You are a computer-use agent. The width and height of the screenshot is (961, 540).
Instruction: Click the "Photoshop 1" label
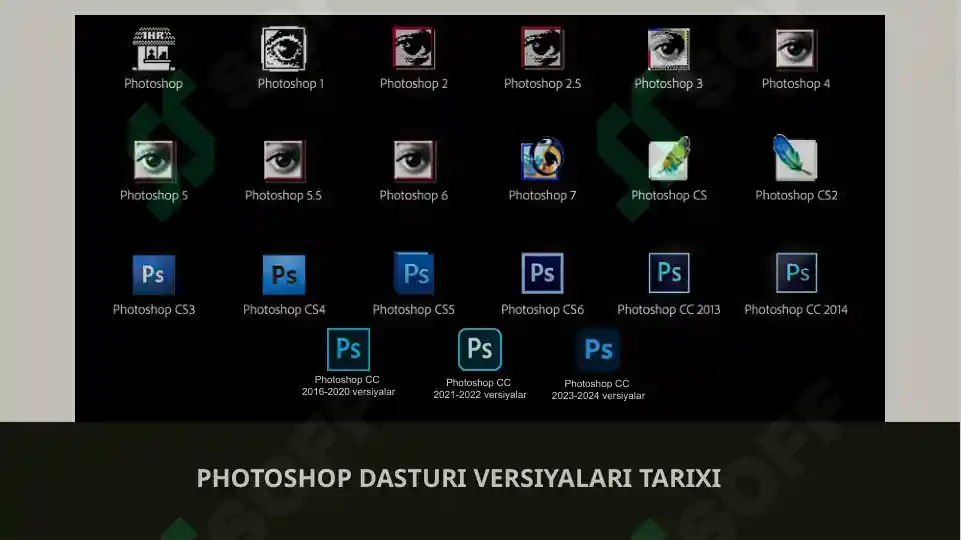tap(291, 84)
